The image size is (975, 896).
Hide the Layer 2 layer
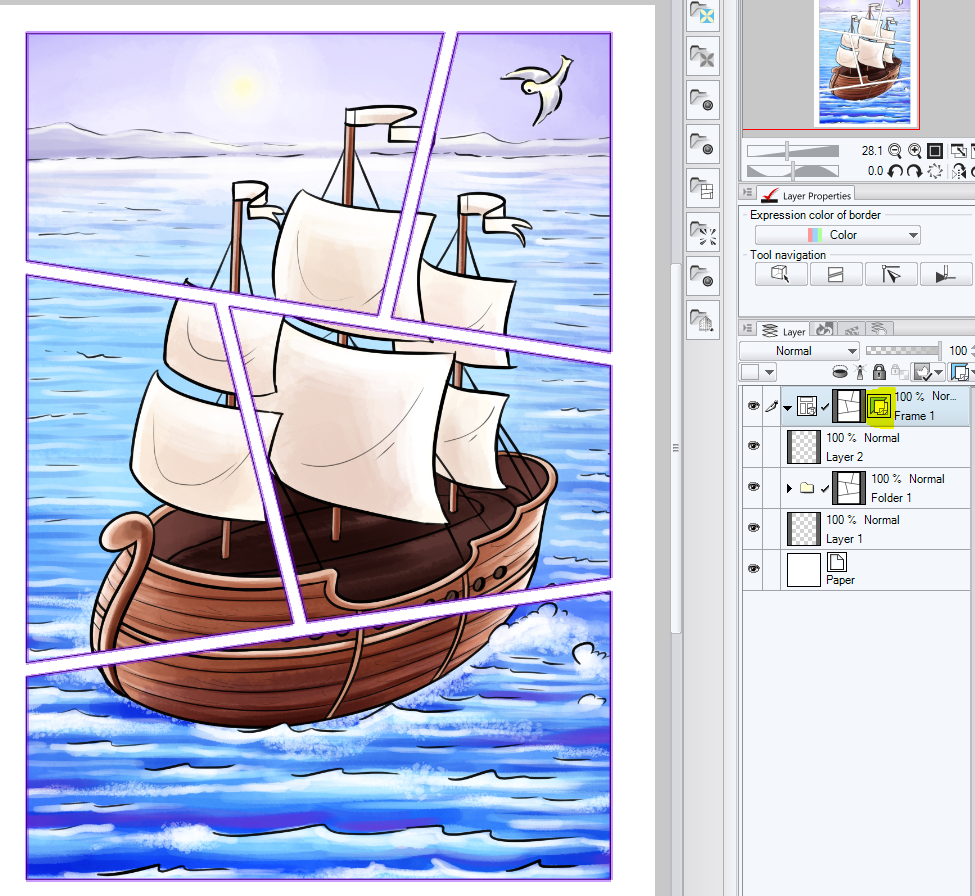(753, 446)
